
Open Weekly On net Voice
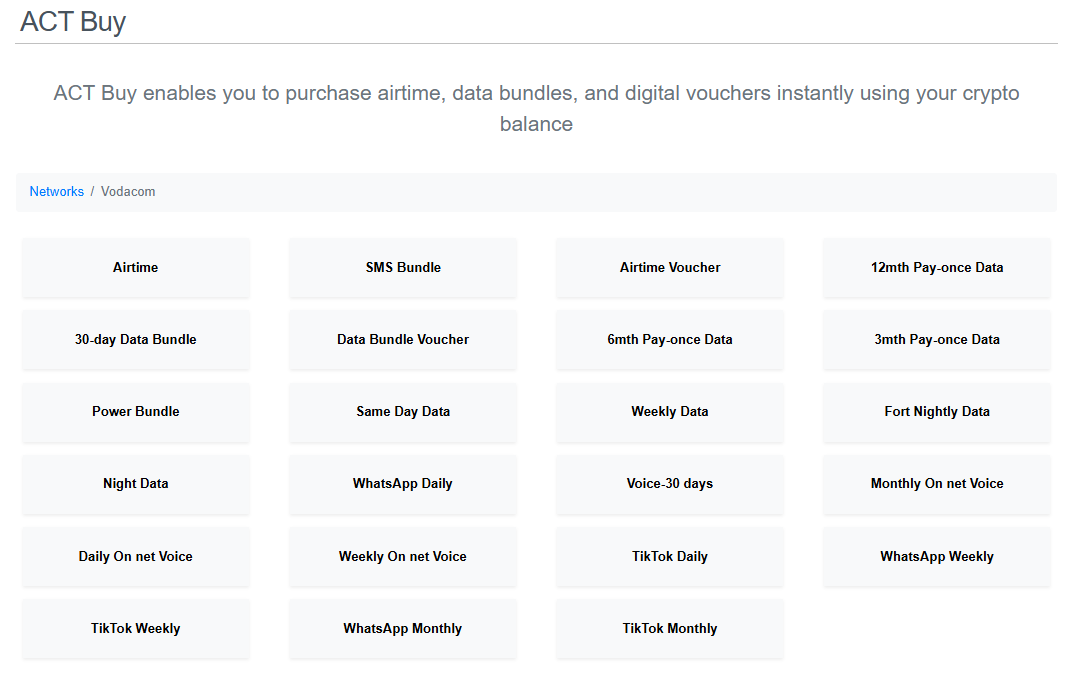pos(403,557)
